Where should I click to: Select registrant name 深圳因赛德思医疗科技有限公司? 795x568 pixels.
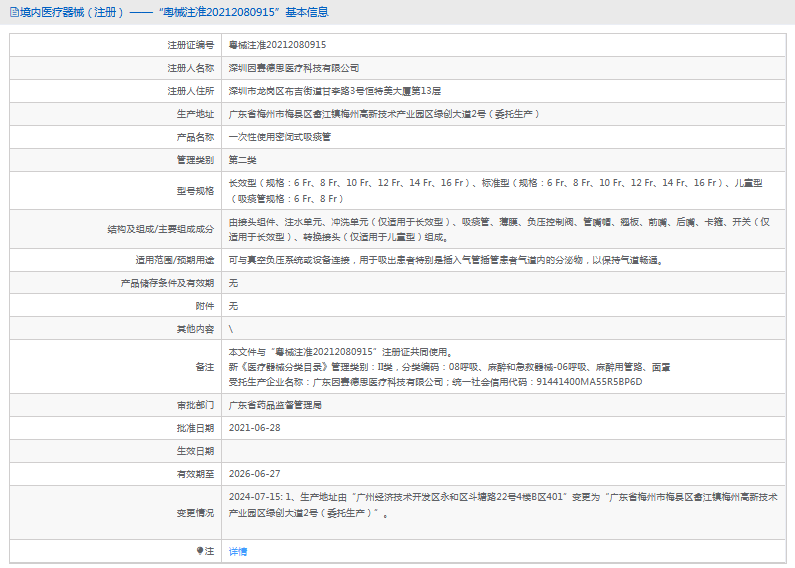point(294,68)
